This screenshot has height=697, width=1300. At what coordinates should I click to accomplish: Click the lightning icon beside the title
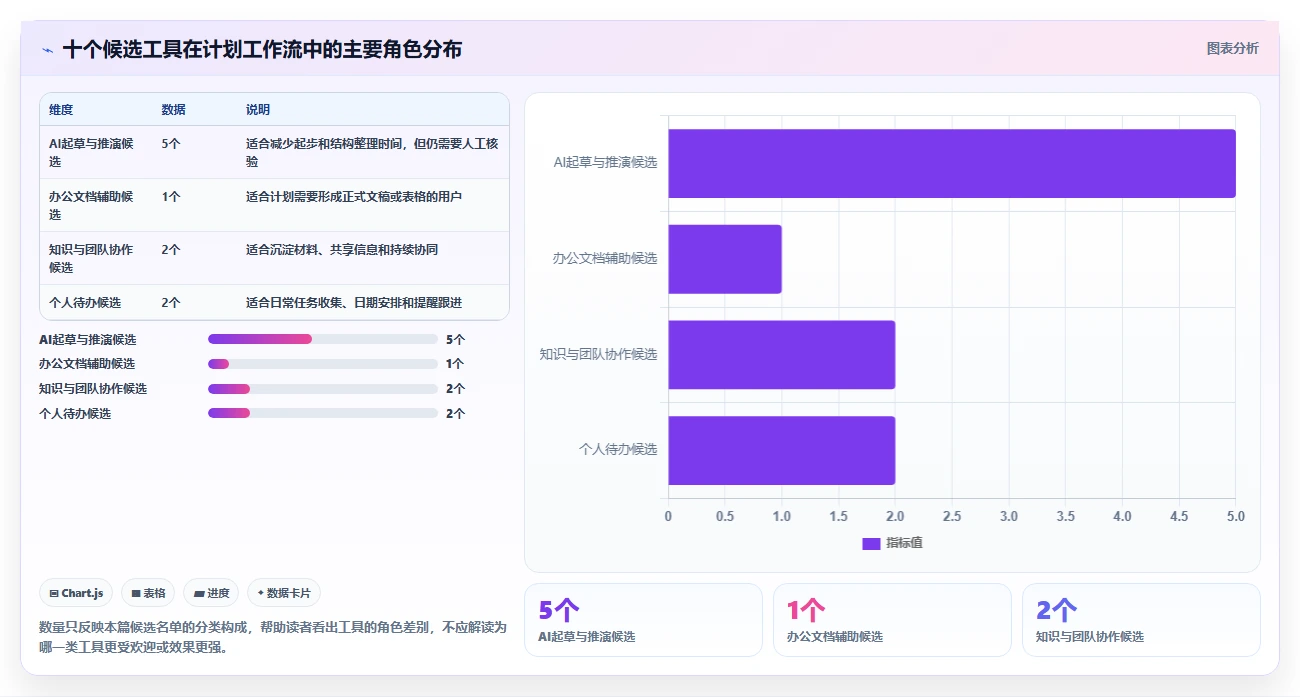point(47,49)
